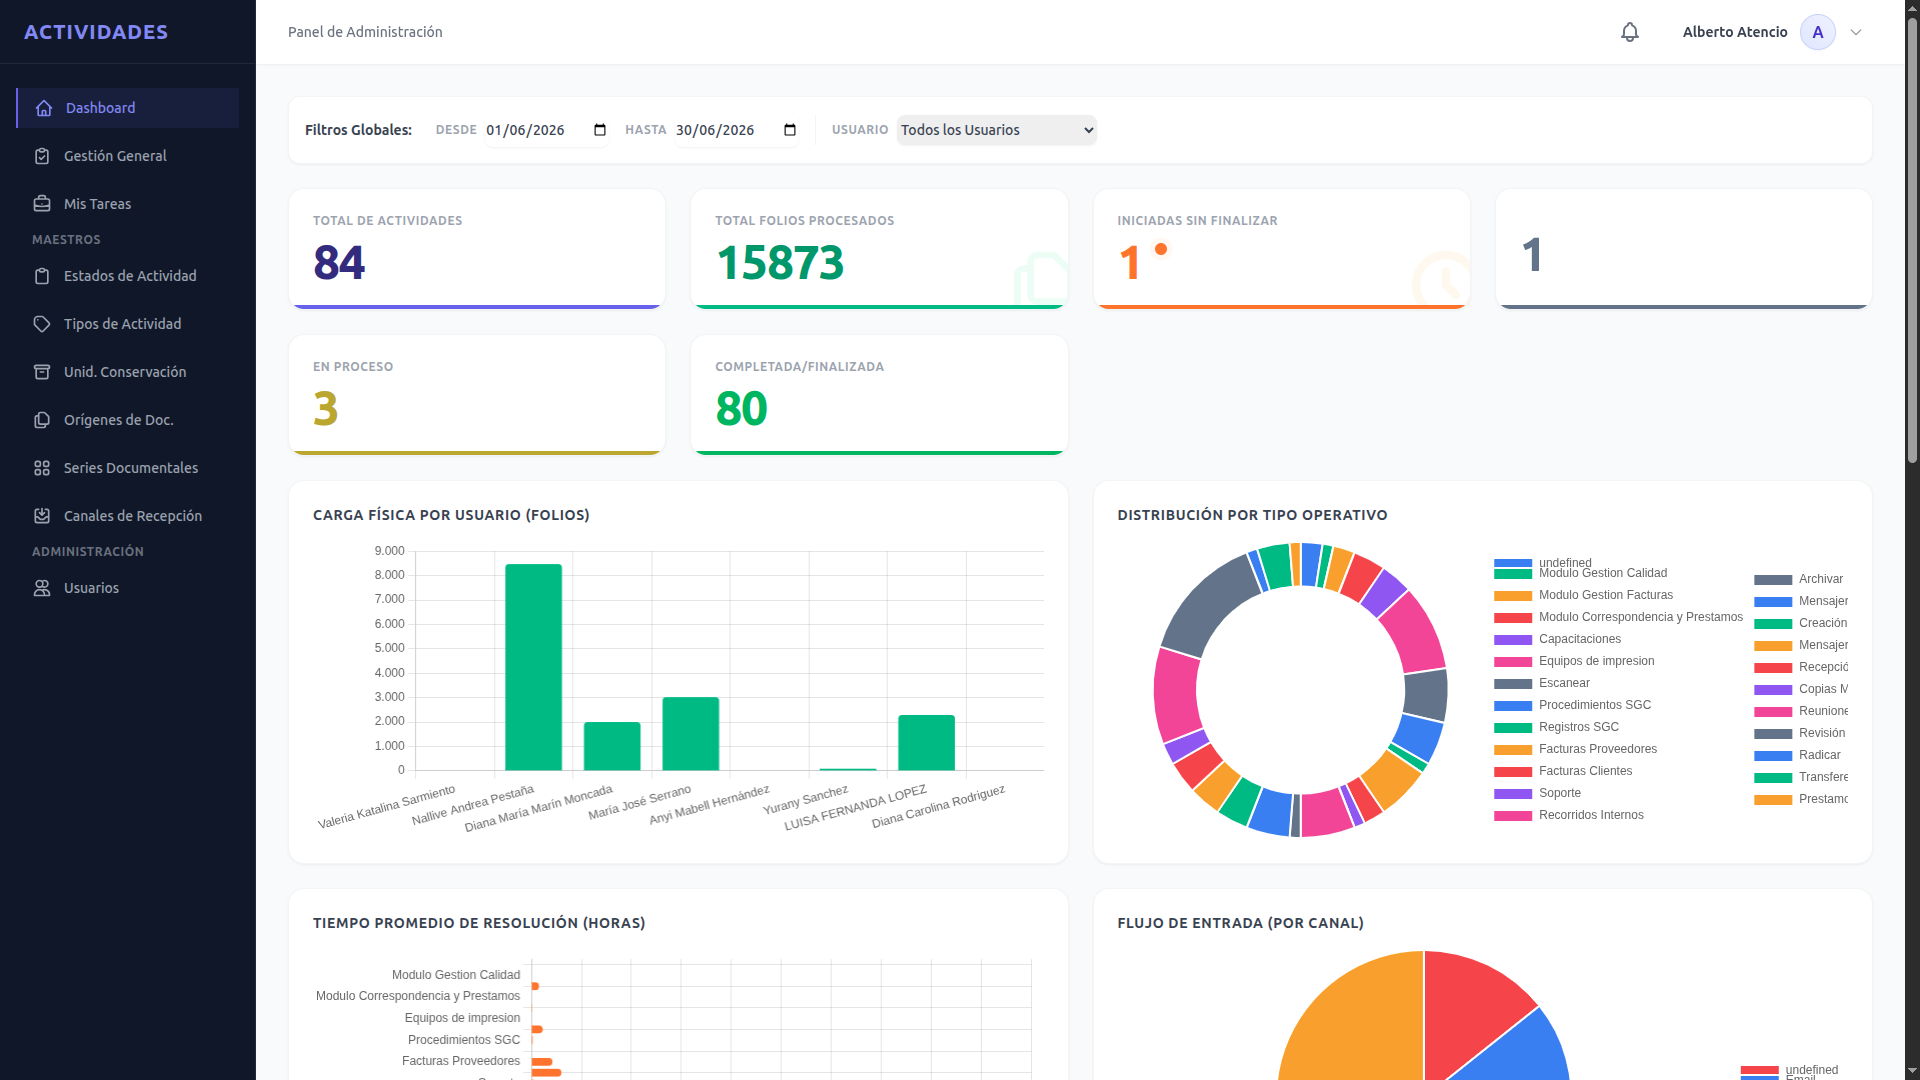Click Modulo Correspondencia y Prestamos legend label

(1640, 617)
